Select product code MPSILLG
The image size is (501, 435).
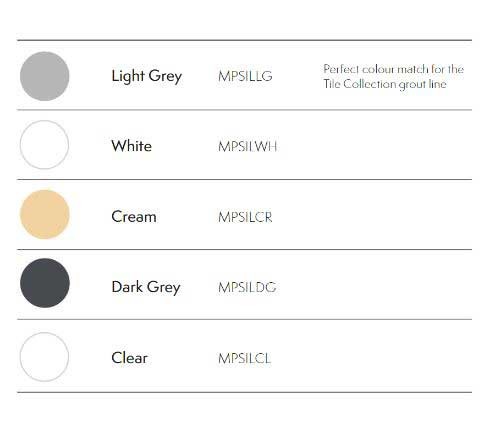coord(245,76)
